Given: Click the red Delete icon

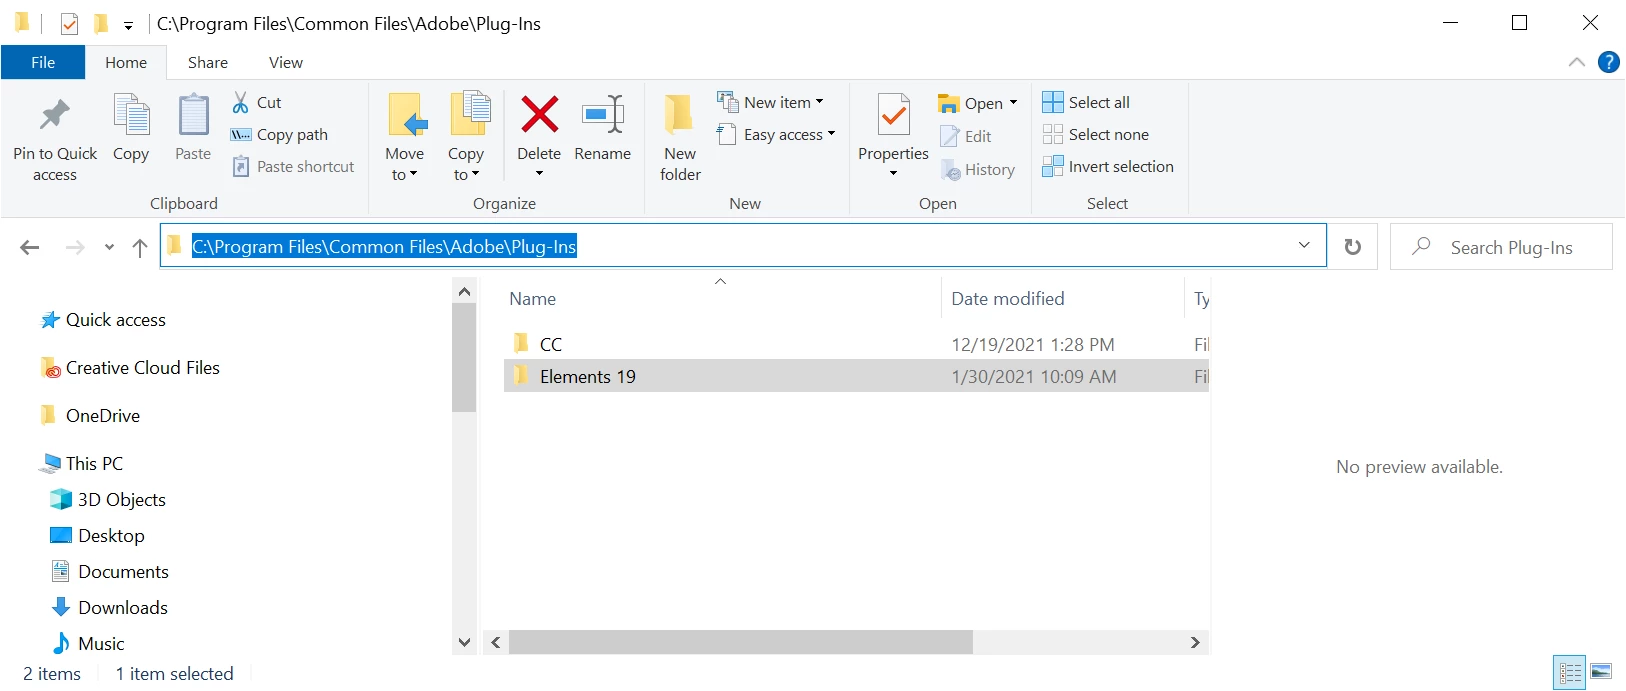Looking at the screenshot, I should pyautogui.click(x=539, y=114).
